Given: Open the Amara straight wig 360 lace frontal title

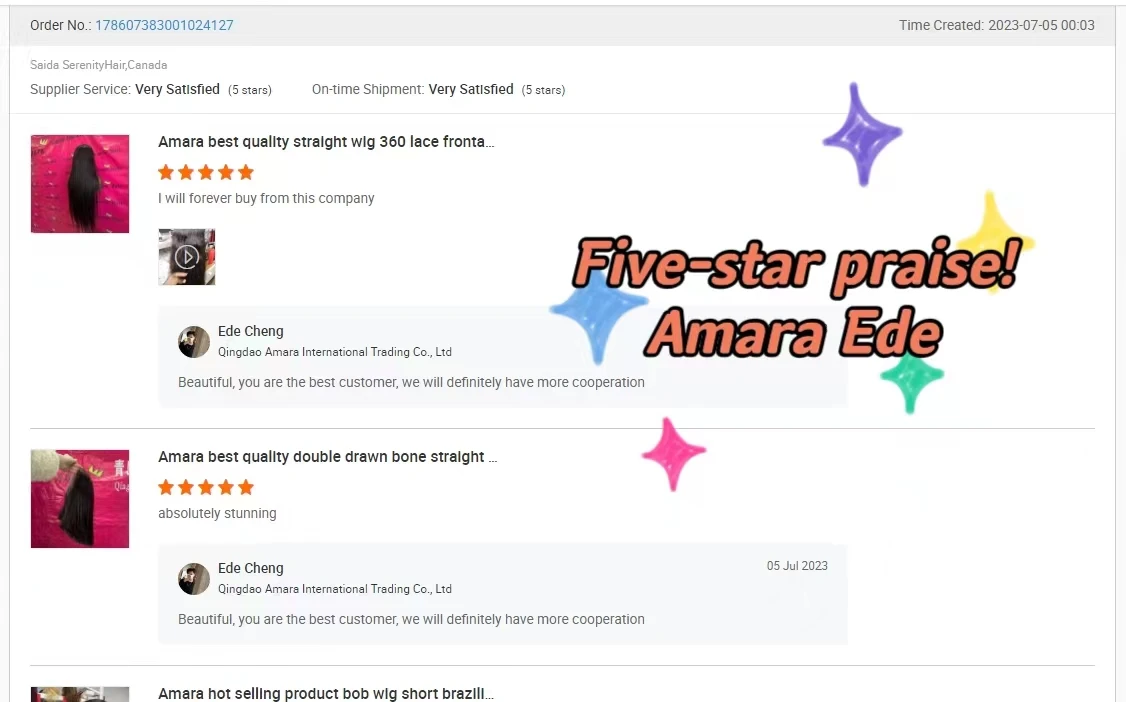Looking at the screenshot, I should (x=326, y=142).
